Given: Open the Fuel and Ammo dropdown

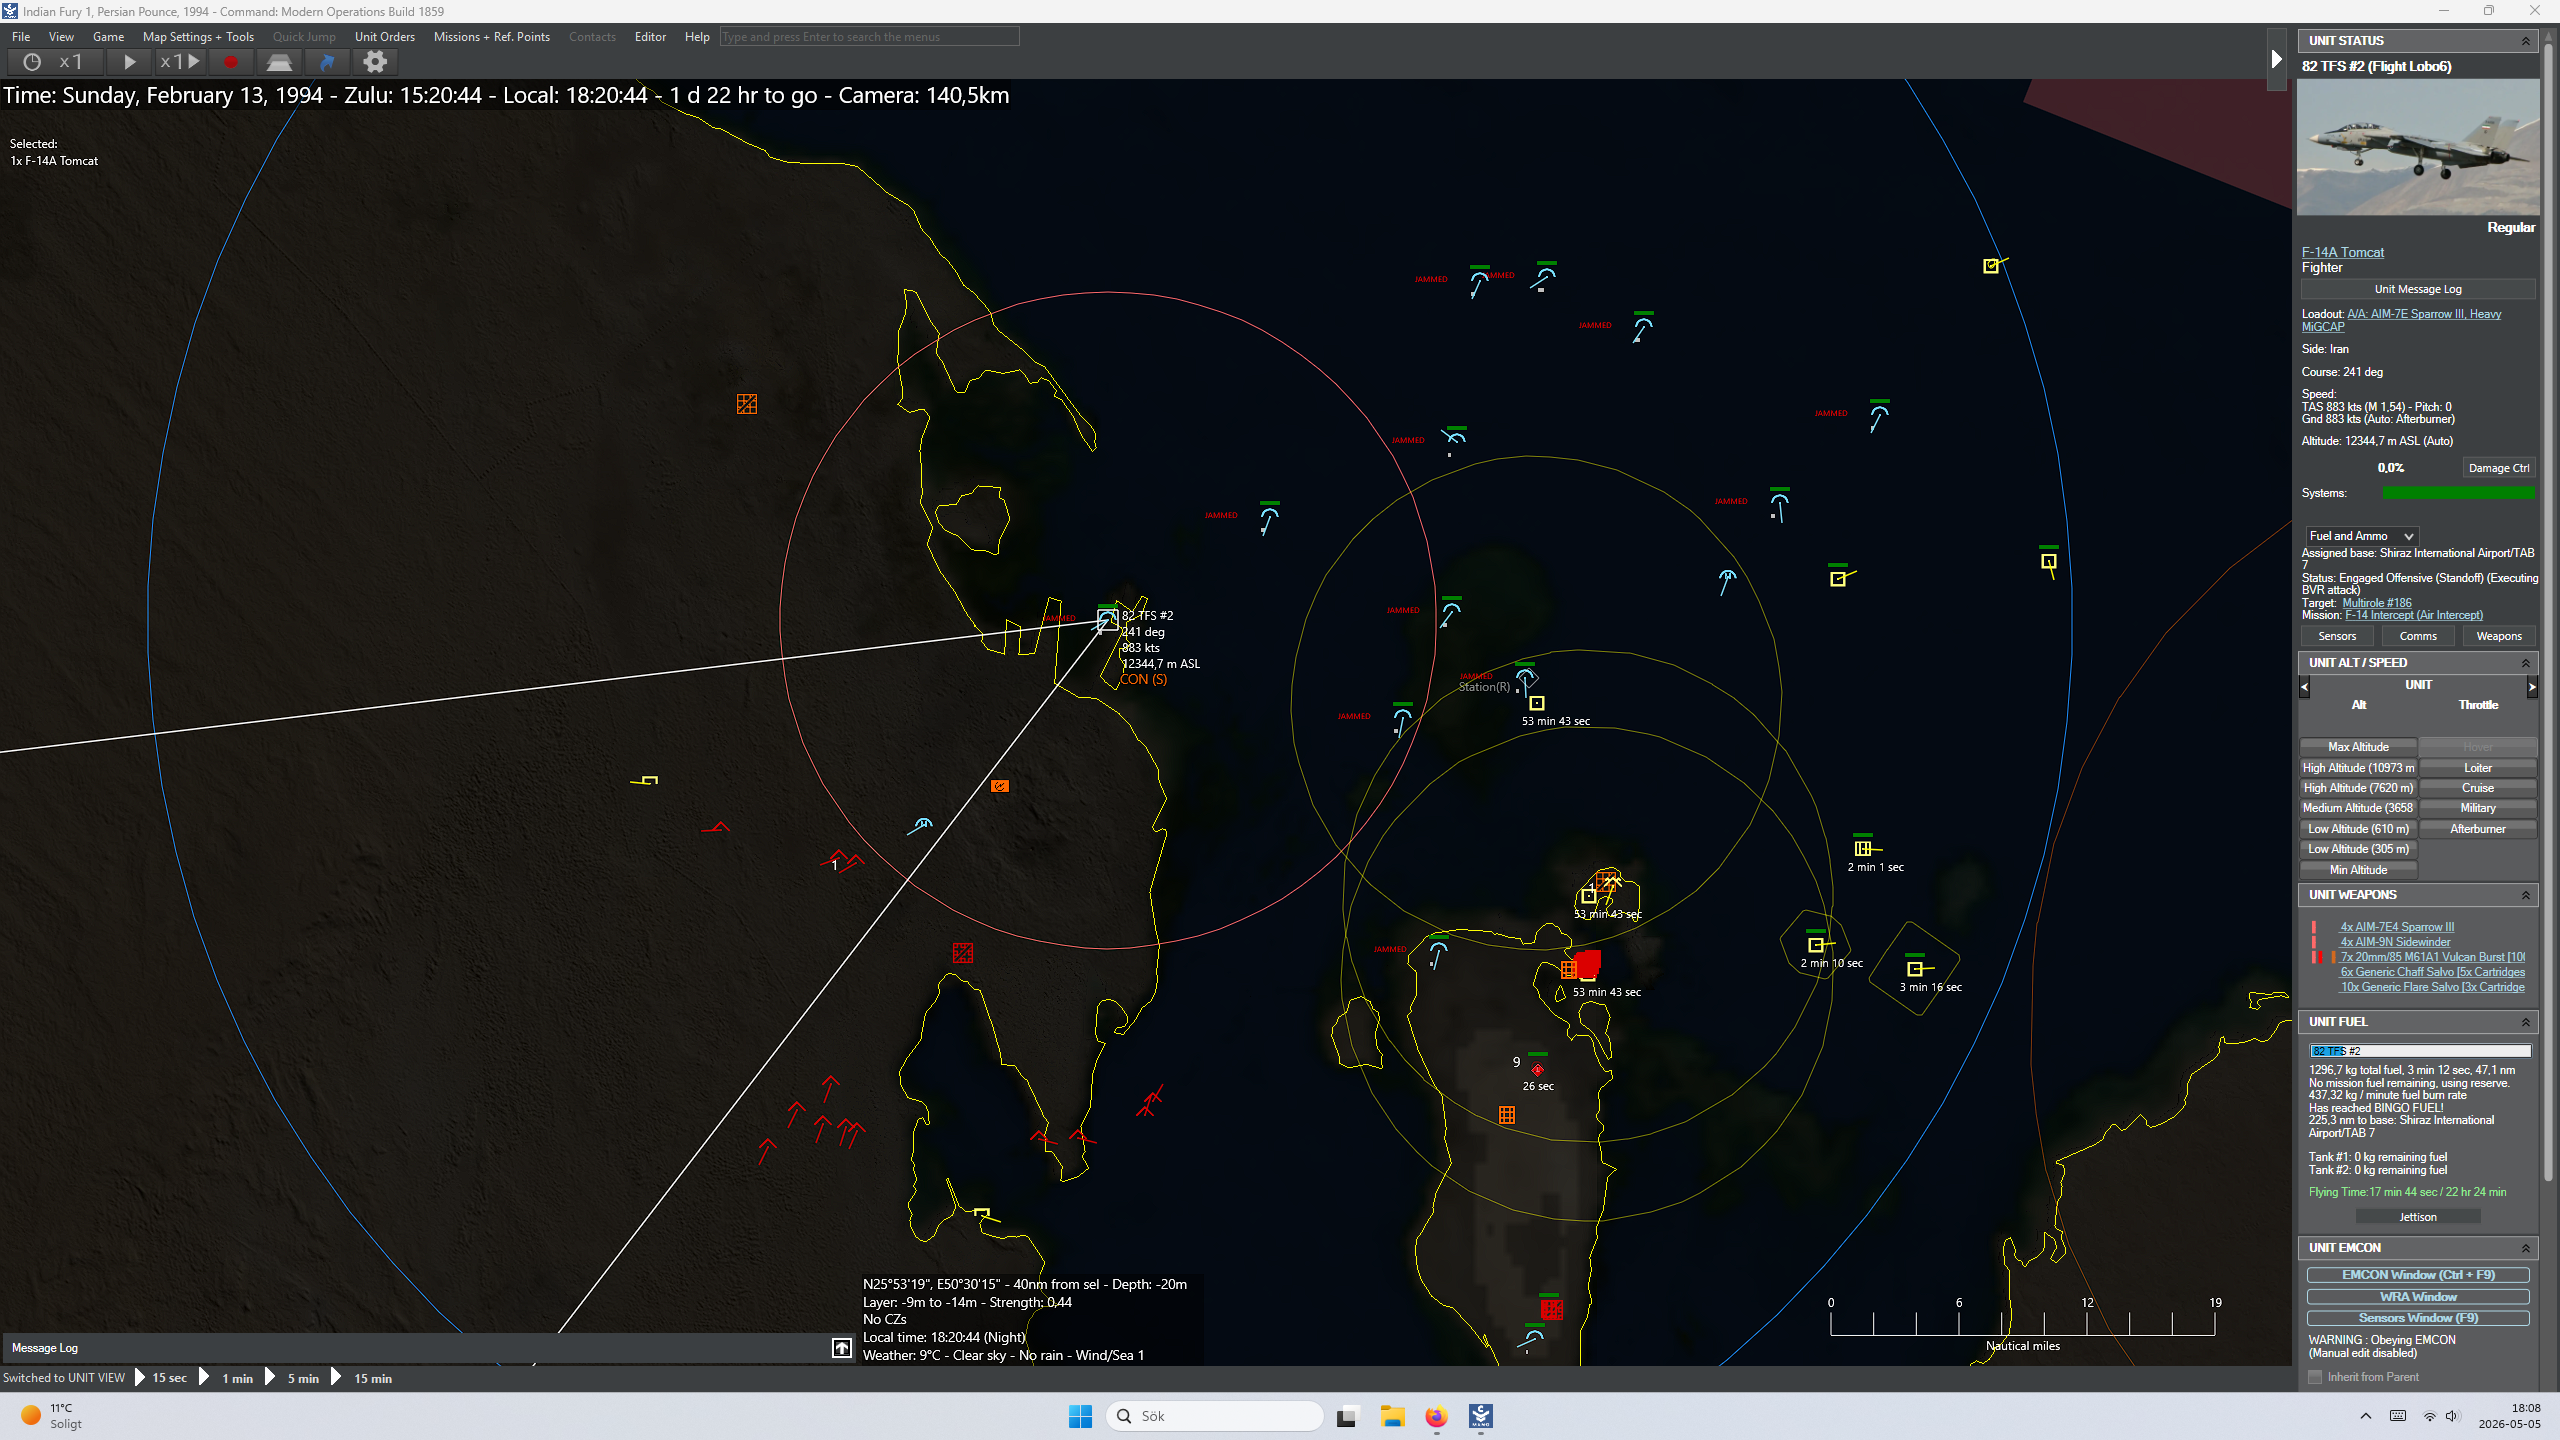Looking at the screenshot, I should [x=2361, y=536].
